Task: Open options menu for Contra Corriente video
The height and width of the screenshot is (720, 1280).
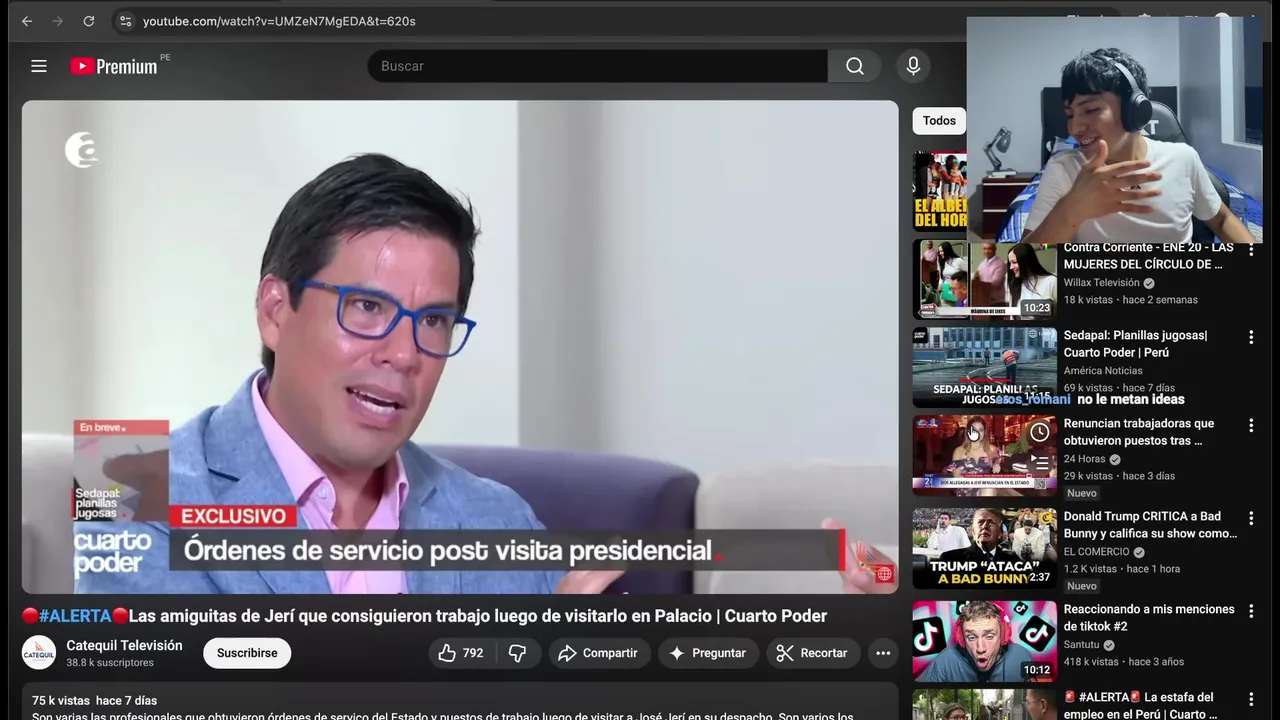Action: coord(1250,250)
